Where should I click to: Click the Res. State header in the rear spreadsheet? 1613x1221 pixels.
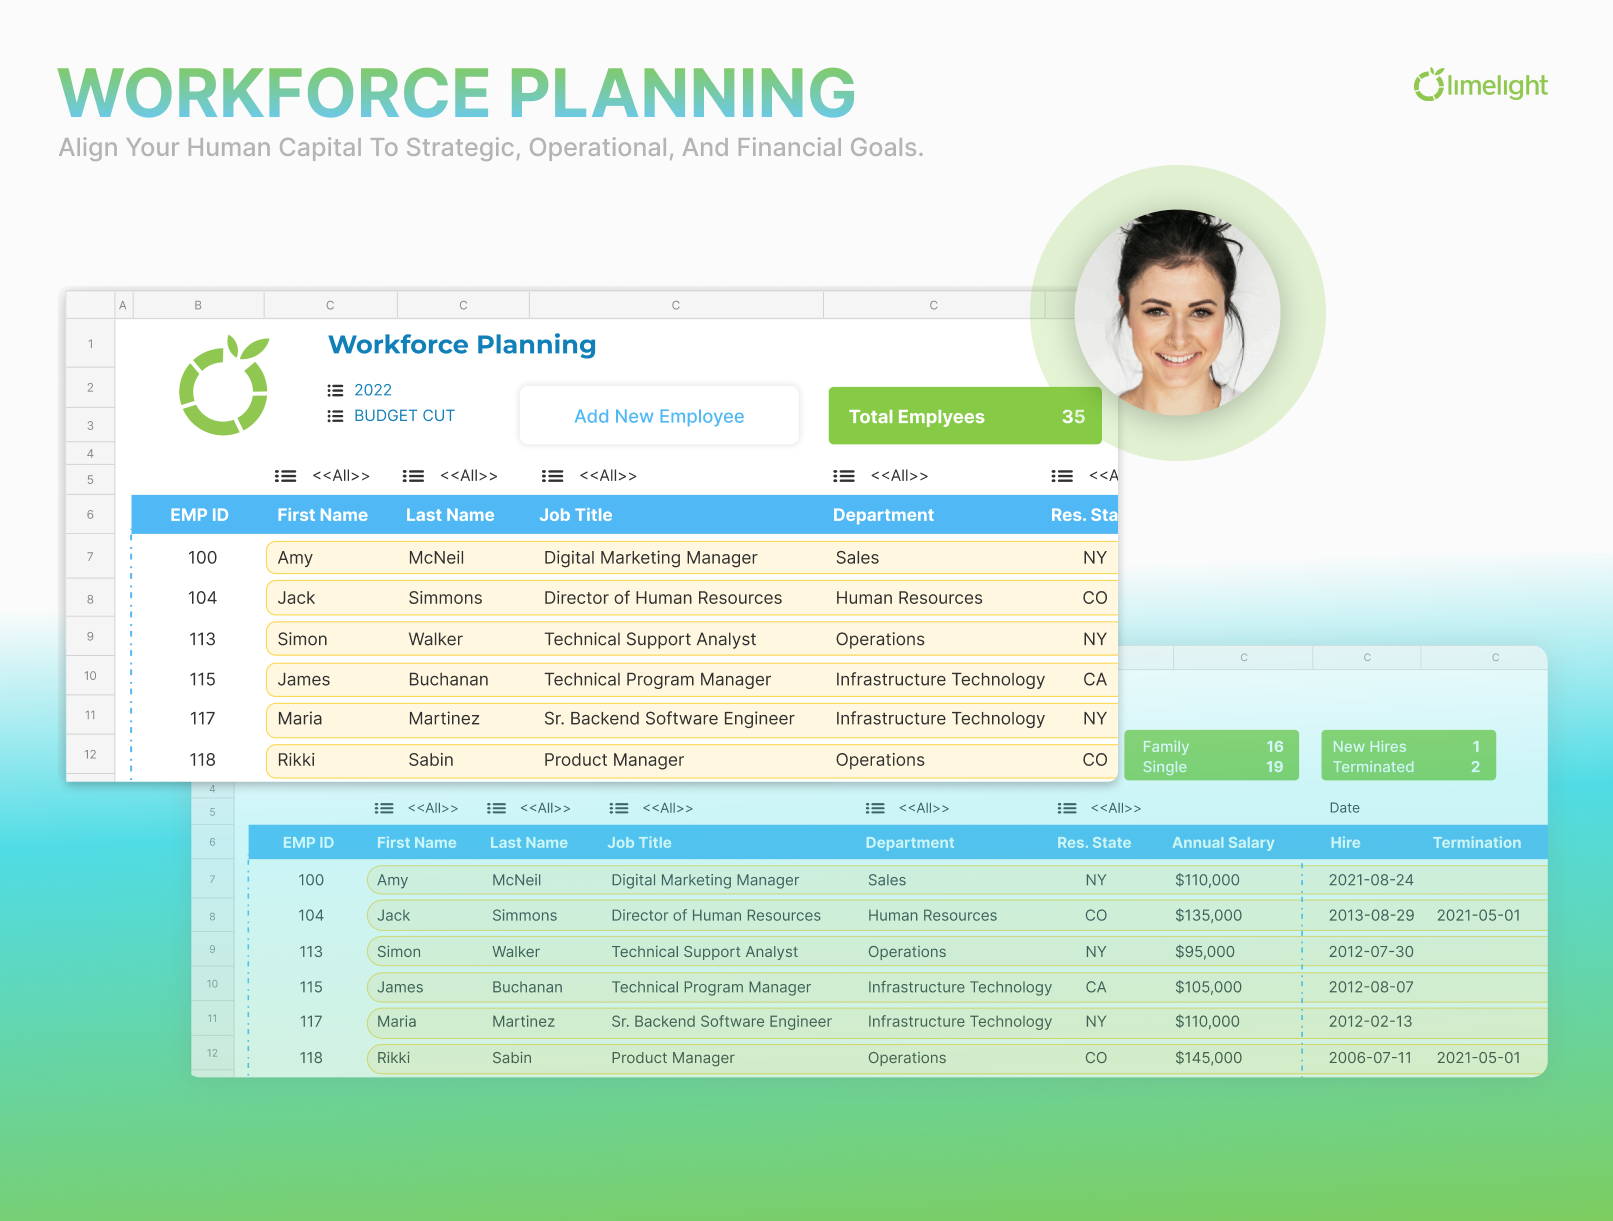(x=1094, y=843)
